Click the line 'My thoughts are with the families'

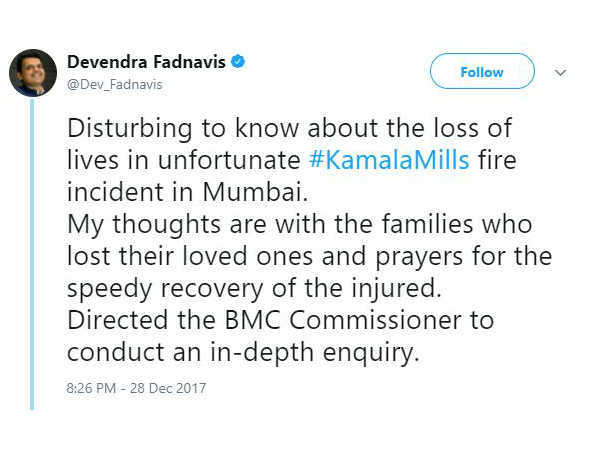click(x=300, y=224)
